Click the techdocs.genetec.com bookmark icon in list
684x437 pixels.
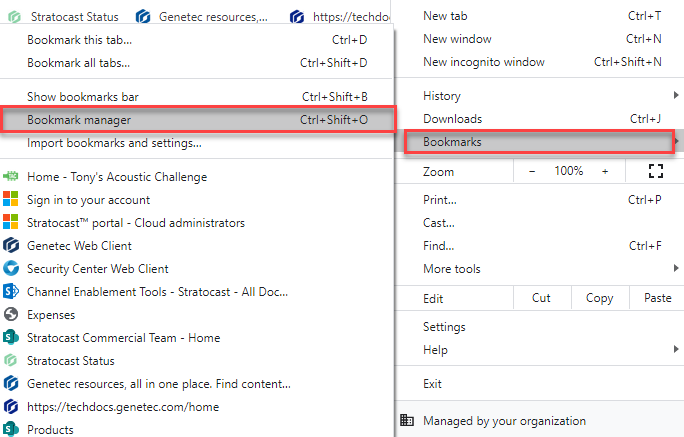10,406
